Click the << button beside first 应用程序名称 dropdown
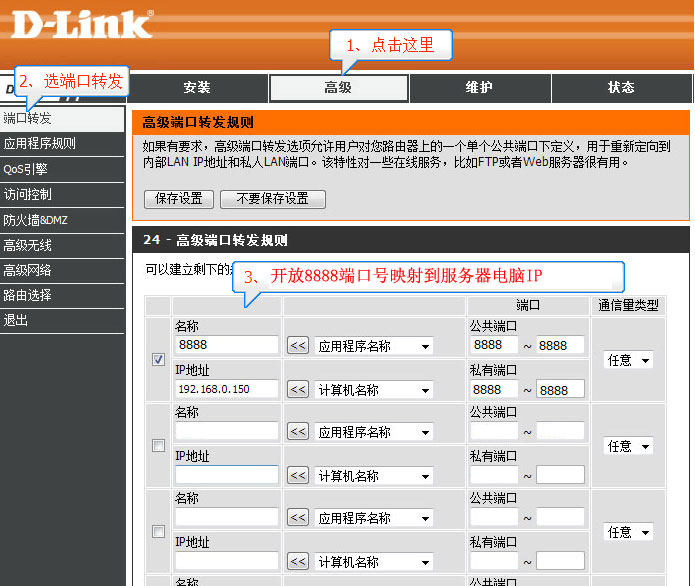The width and height of the screenshot is (695, 586). pyautogui.click(x=298, y=346)
